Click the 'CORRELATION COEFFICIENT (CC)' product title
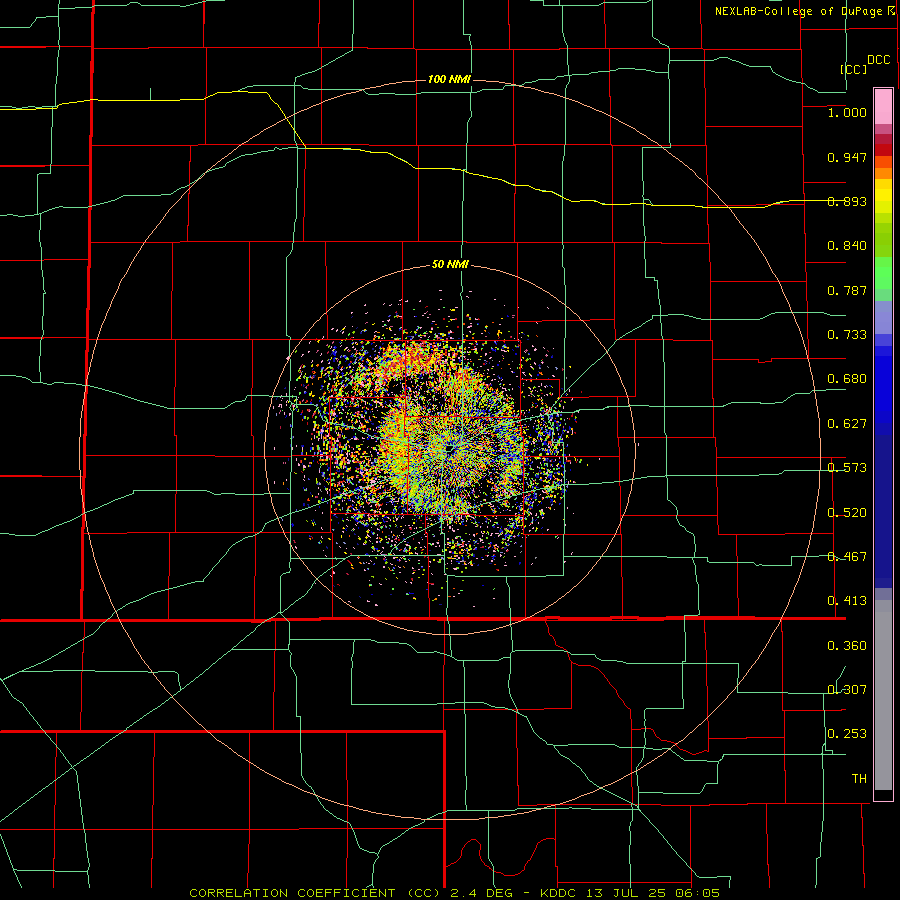 316,893
